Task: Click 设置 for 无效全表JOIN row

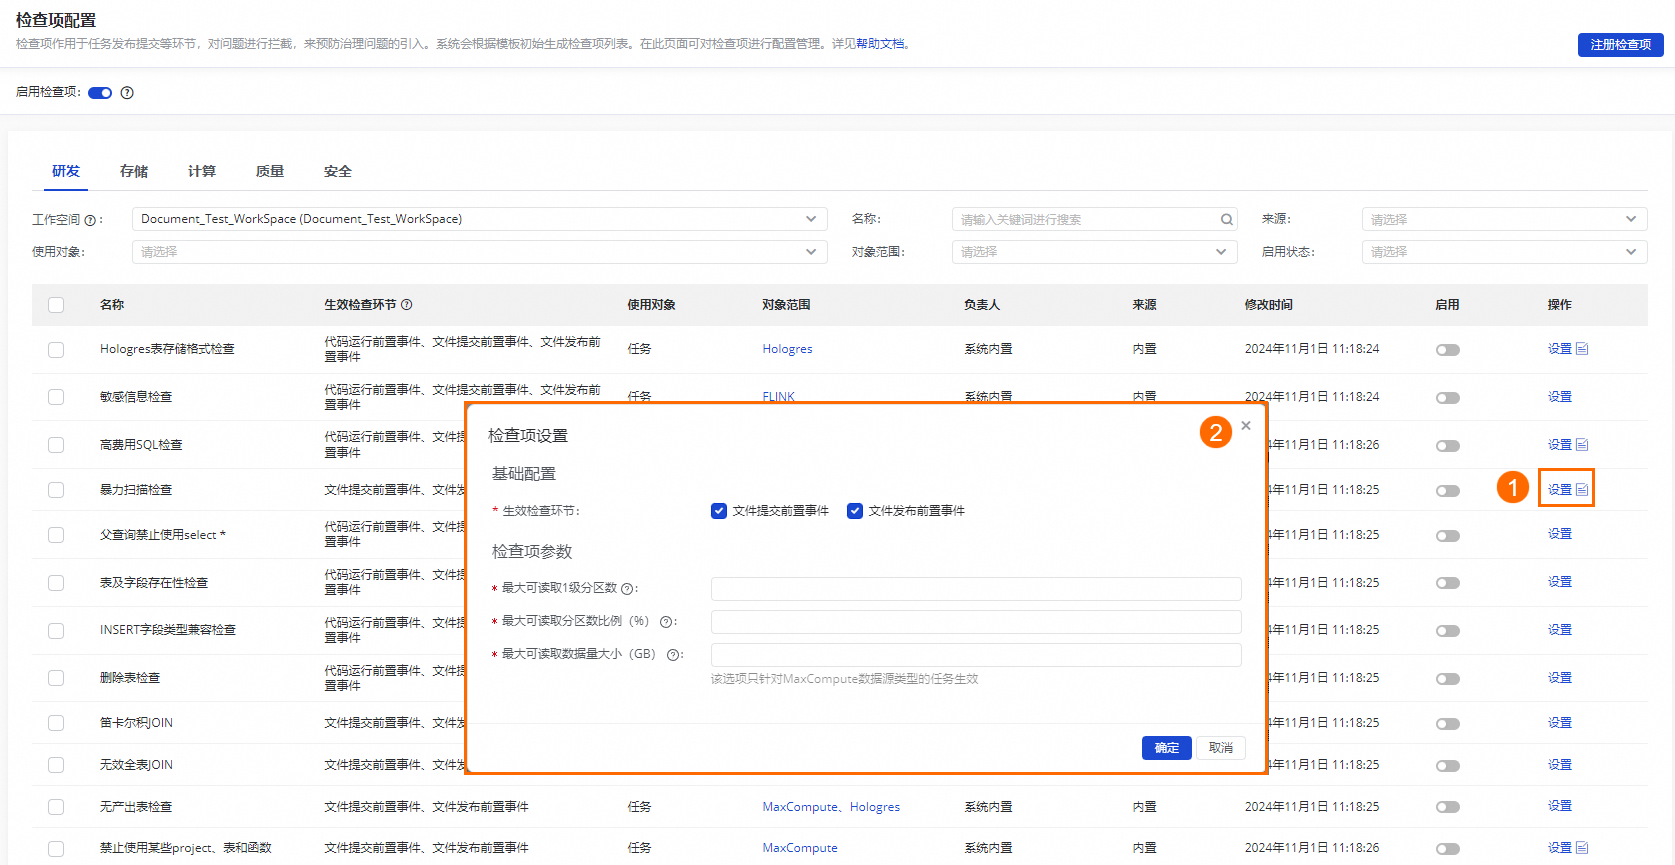Action: [x=1560, y=765]
